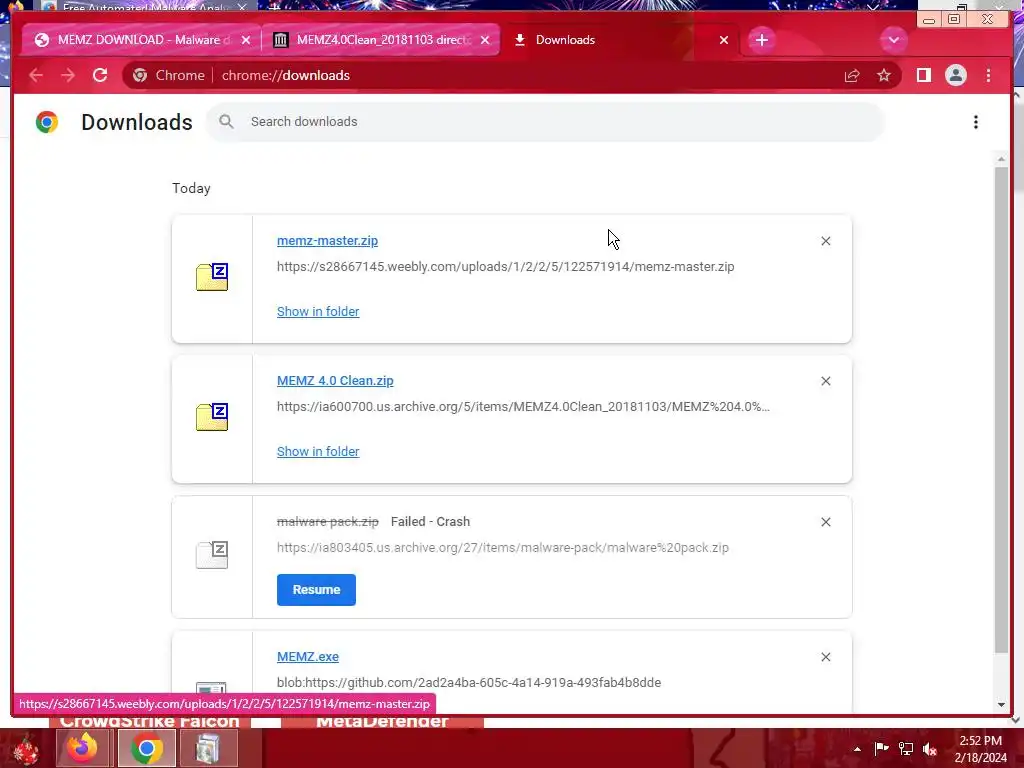Screen dimensions: 1024x768
Task: Click the 2:52 PM taskbar clock
Action: click(x=980, y=749)
